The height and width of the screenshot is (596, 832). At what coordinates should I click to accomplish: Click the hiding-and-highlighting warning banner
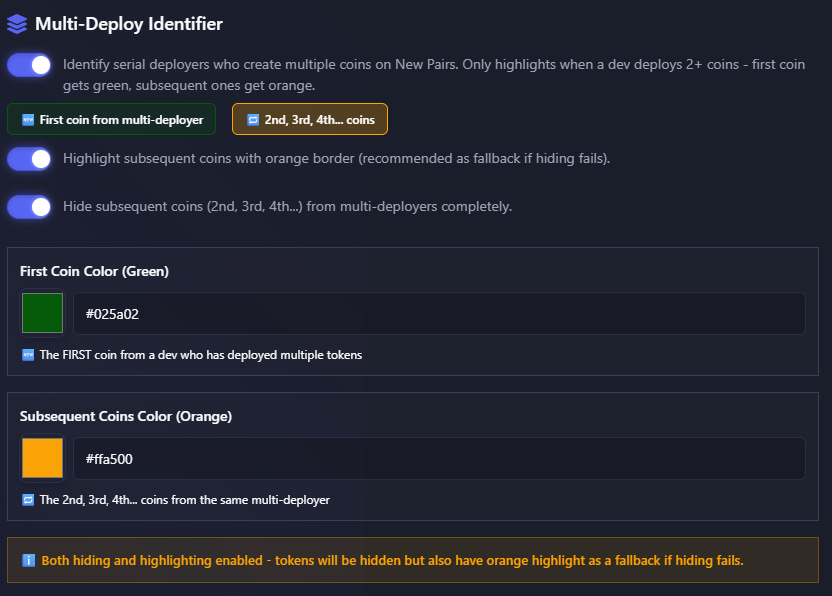coord(416,560)
